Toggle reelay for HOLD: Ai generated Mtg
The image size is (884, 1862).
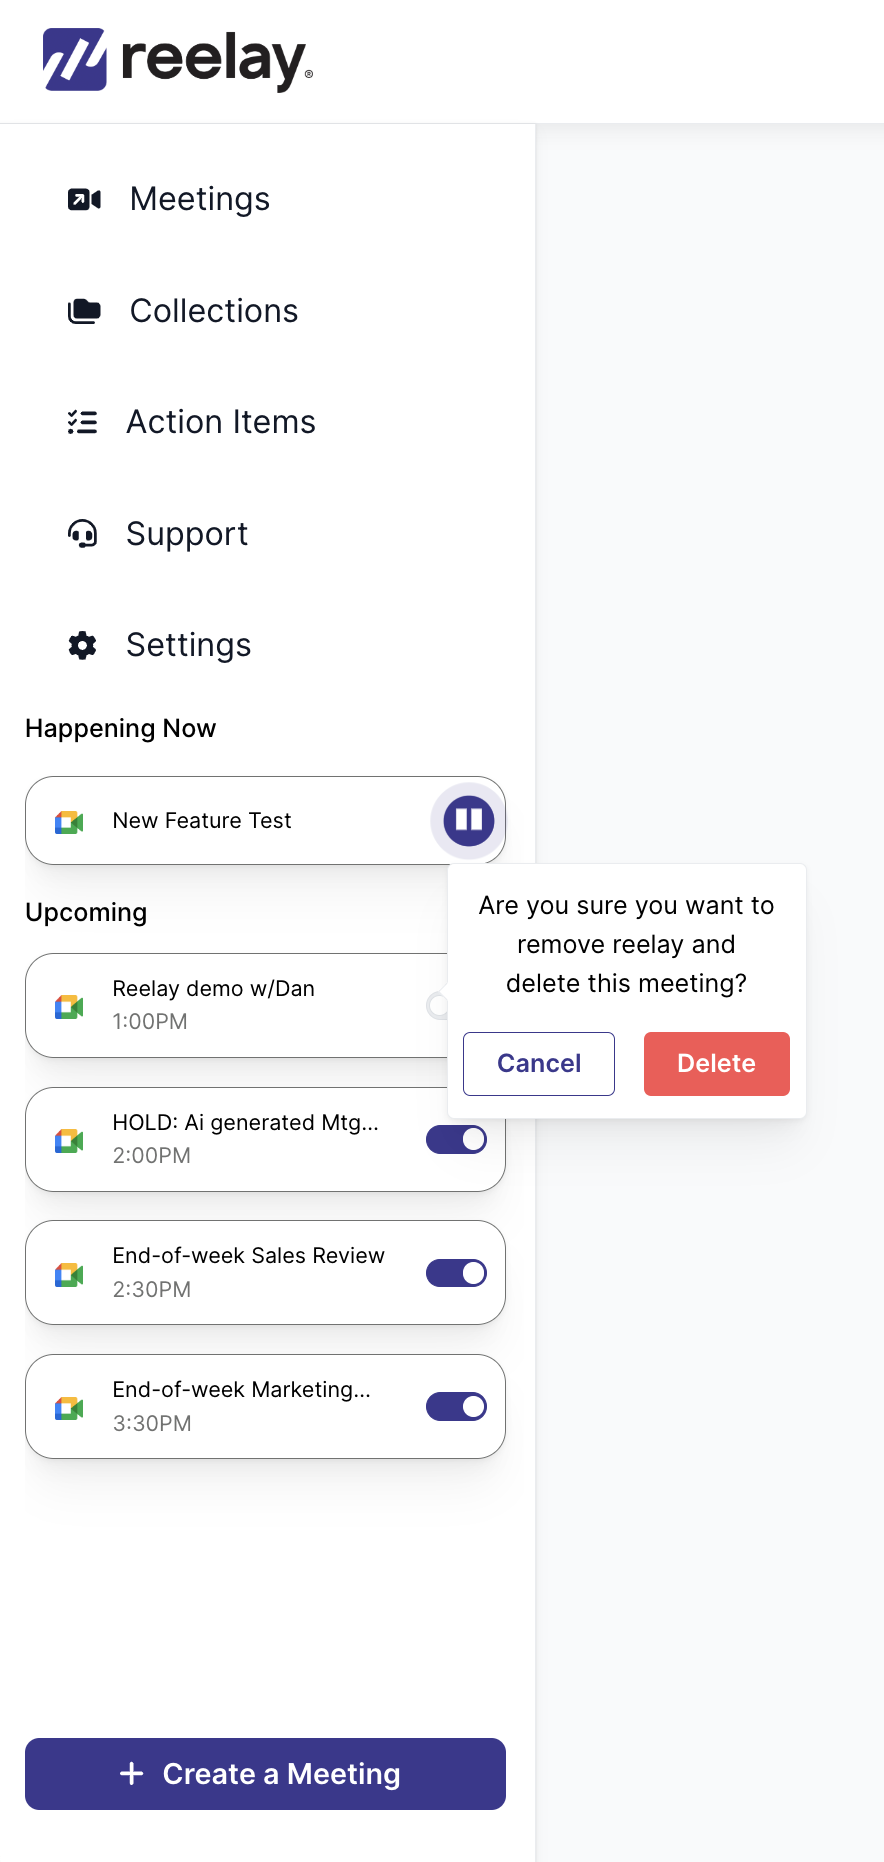tap(456, 1139)
